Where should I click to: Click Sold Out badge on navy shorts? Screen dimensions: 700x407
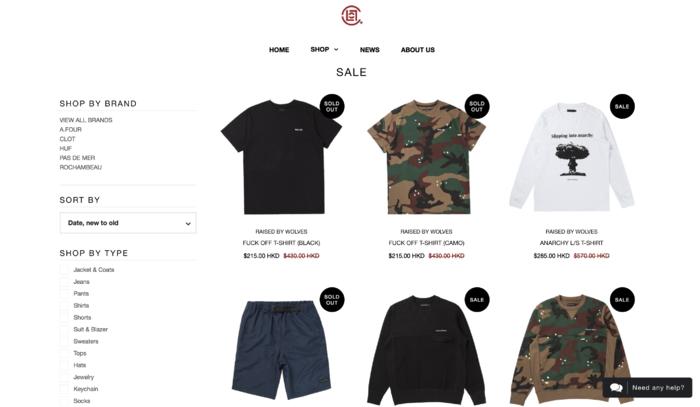tap(332, 299)
